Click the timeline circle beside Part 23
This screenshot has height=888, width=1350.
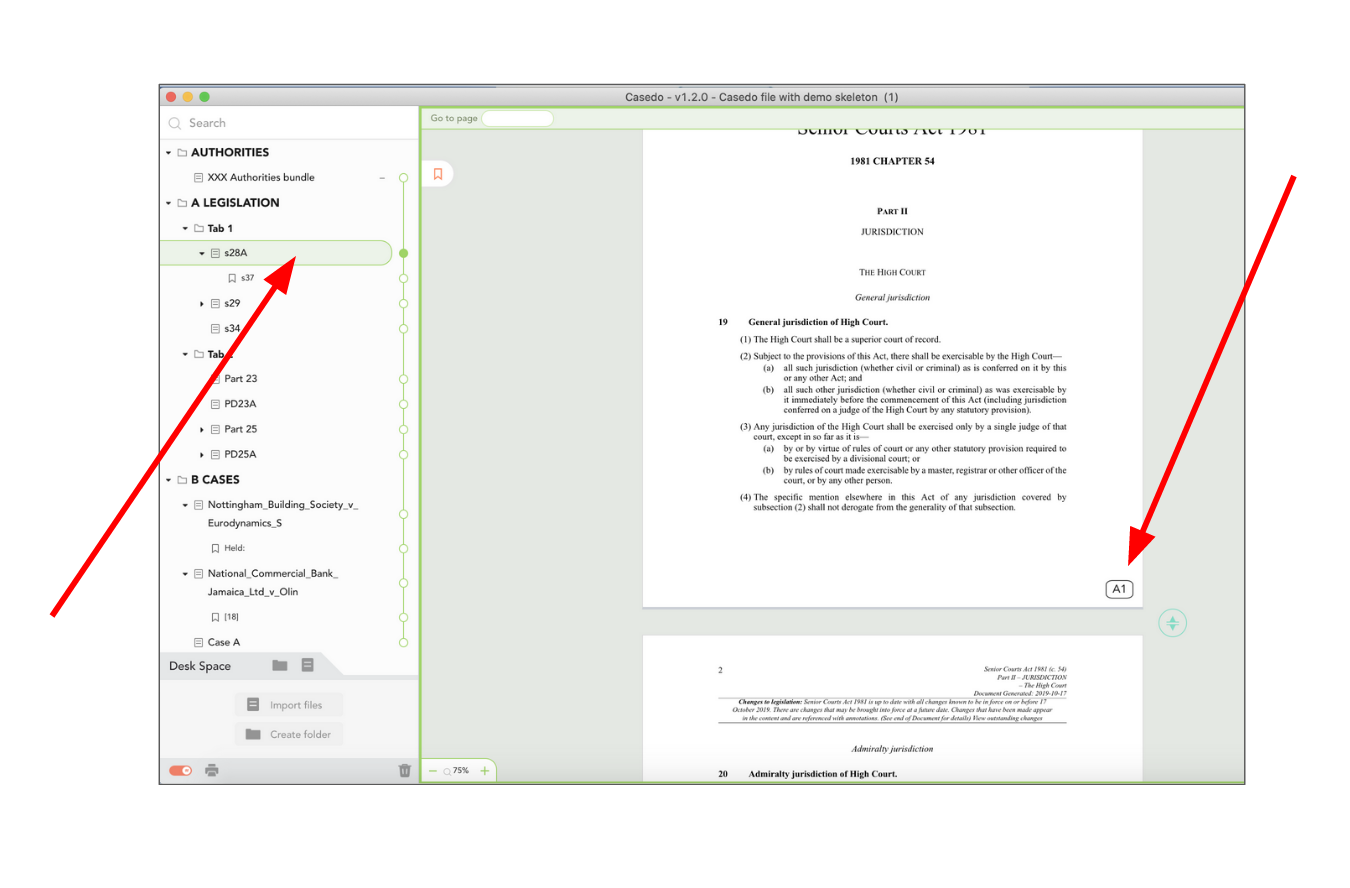pos(404,379)
